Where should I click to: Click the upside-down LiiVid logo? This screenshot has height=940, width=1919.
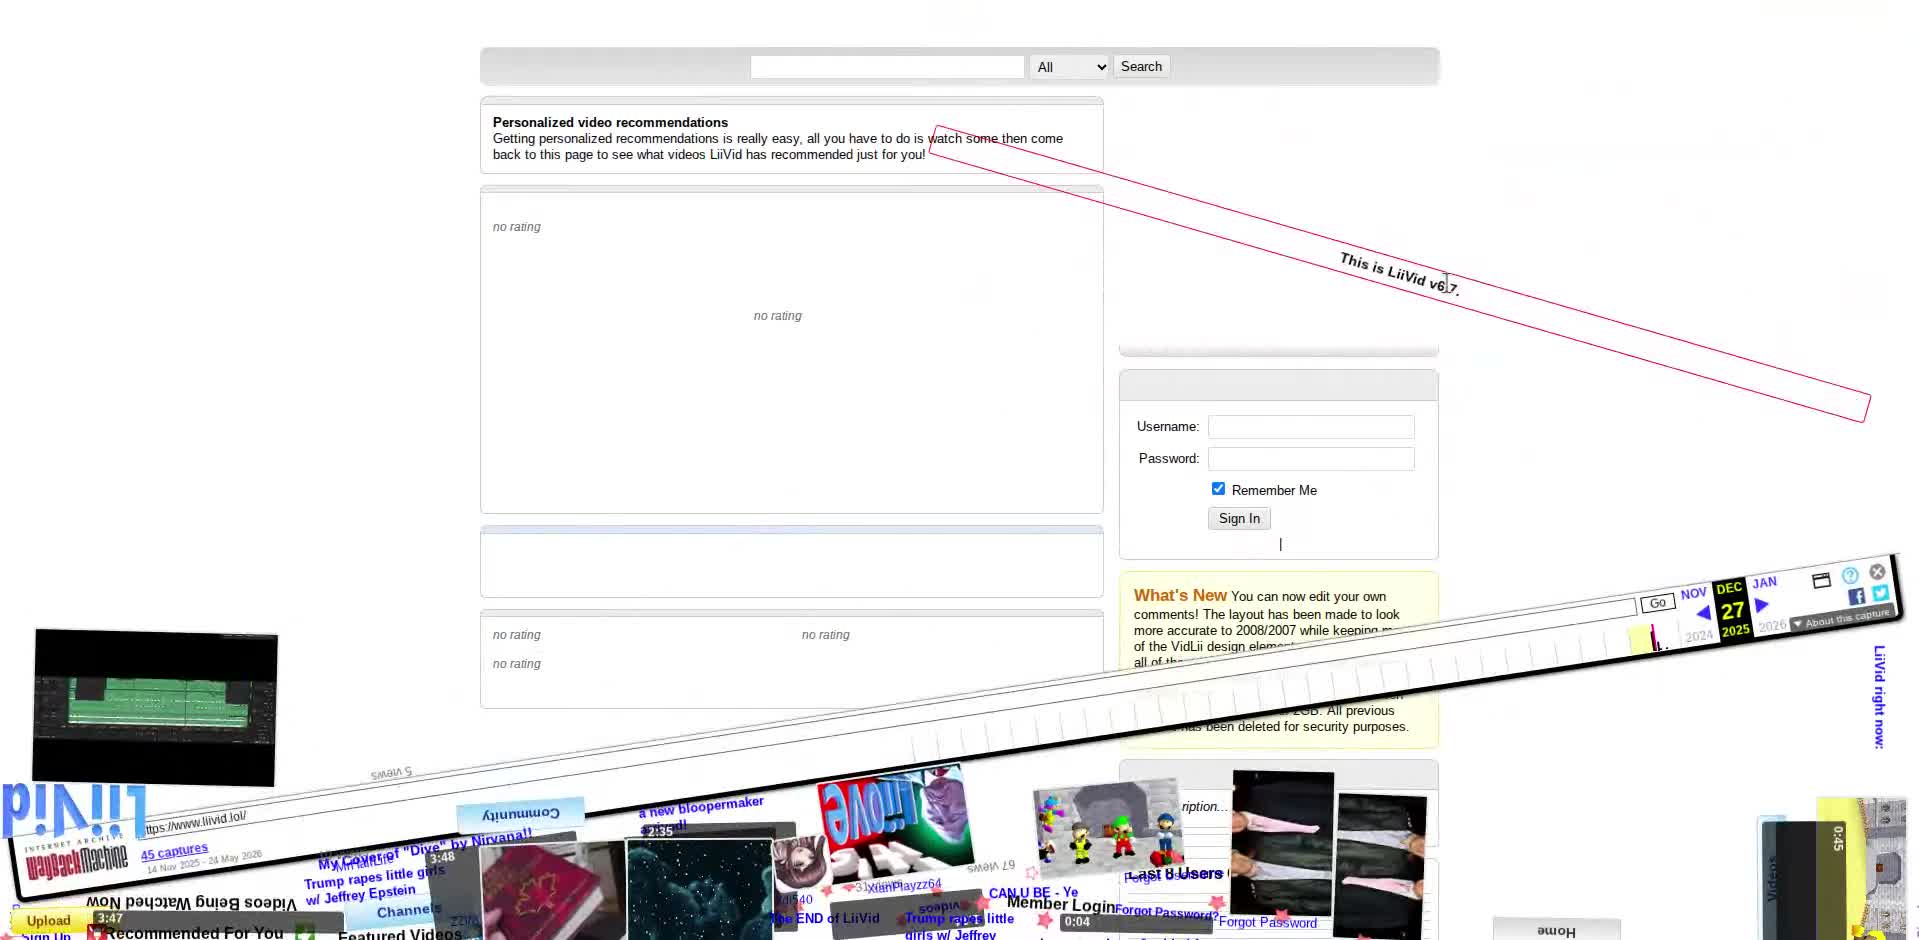[x=74, y=810]
